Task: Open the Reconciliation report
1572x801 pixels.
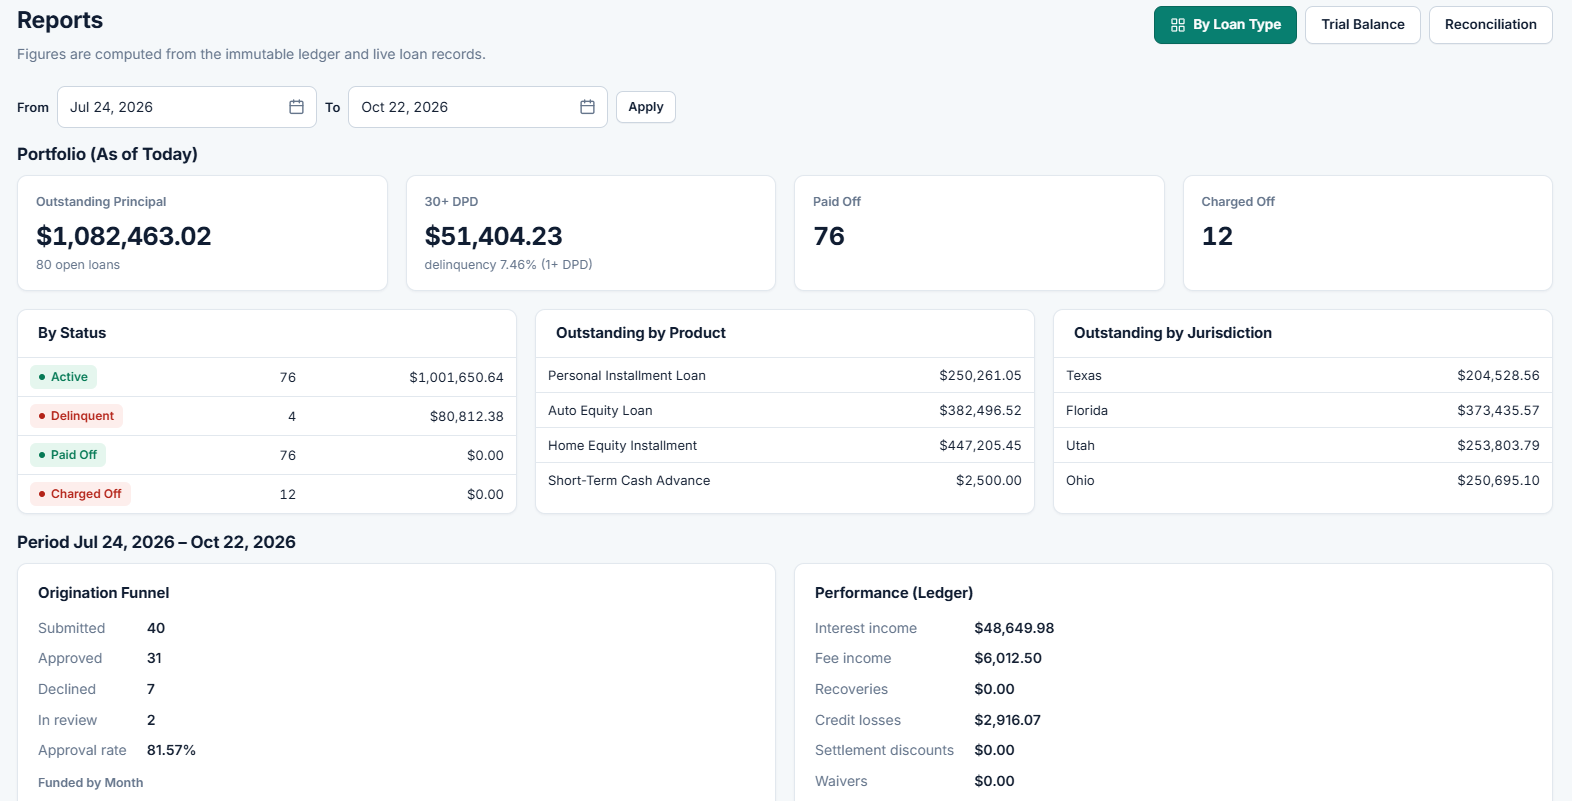Action: [1490, 25]
